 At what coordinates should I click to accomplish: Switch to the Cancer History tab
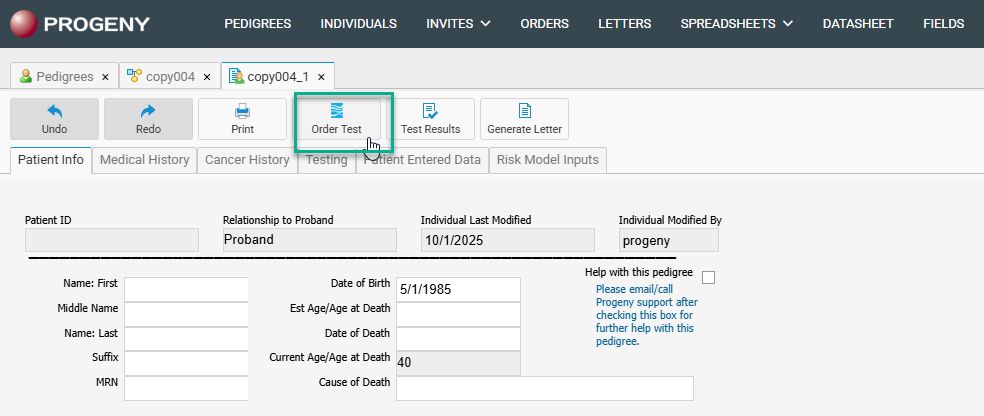[x=247, y=160]
